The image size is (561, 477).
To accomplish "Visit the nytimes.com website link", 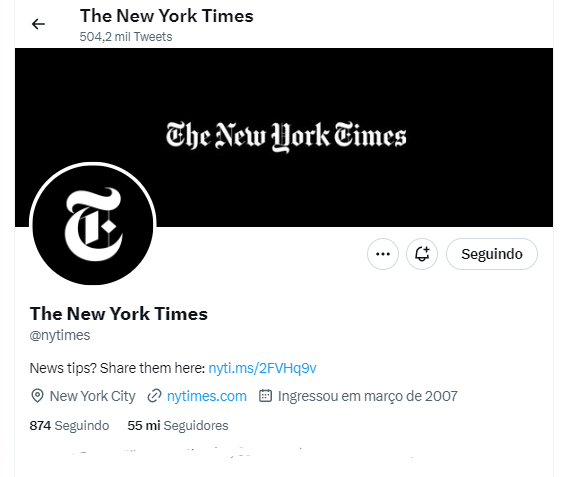I will [207, 396].
